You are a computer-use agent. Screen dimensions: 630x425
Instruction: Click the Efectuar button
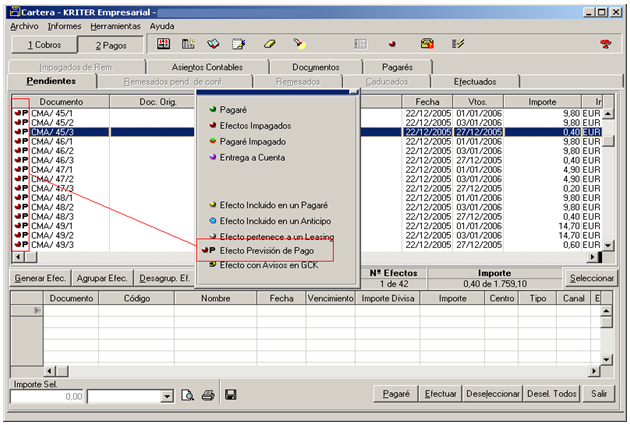[x=440, y=394]
